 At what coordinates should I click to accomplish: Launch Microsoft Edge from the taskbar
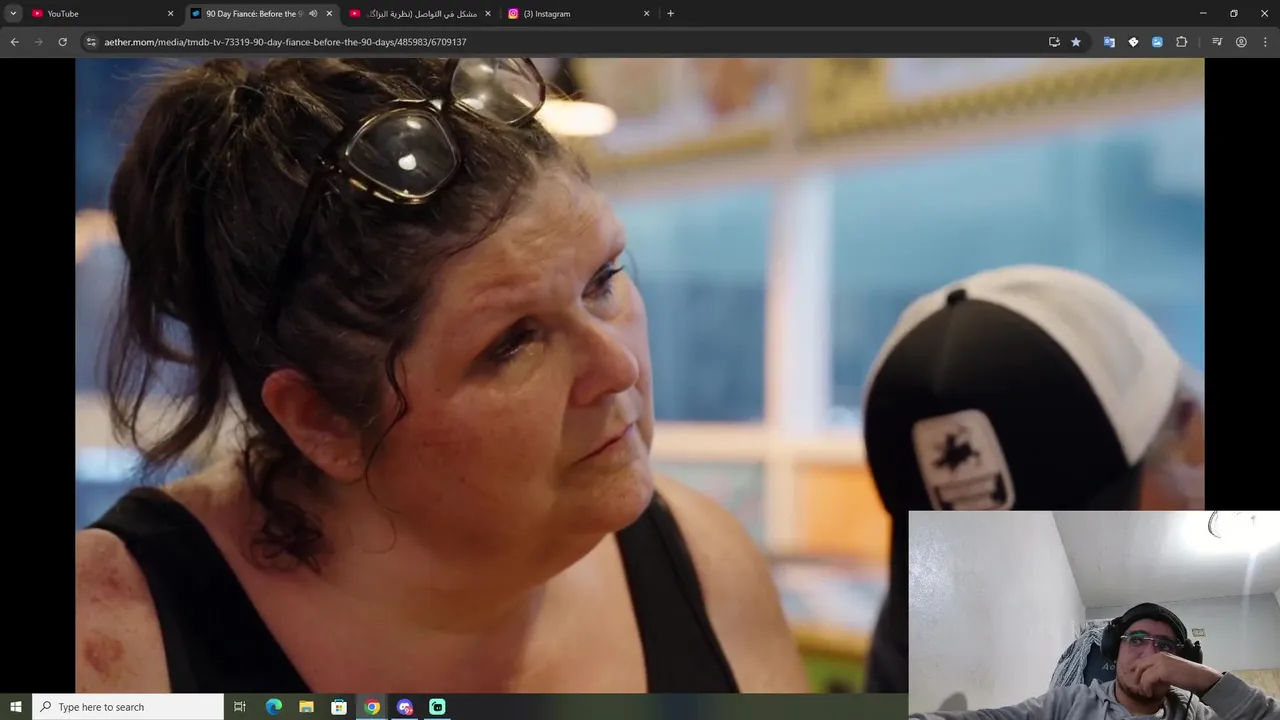pos(274,707)
